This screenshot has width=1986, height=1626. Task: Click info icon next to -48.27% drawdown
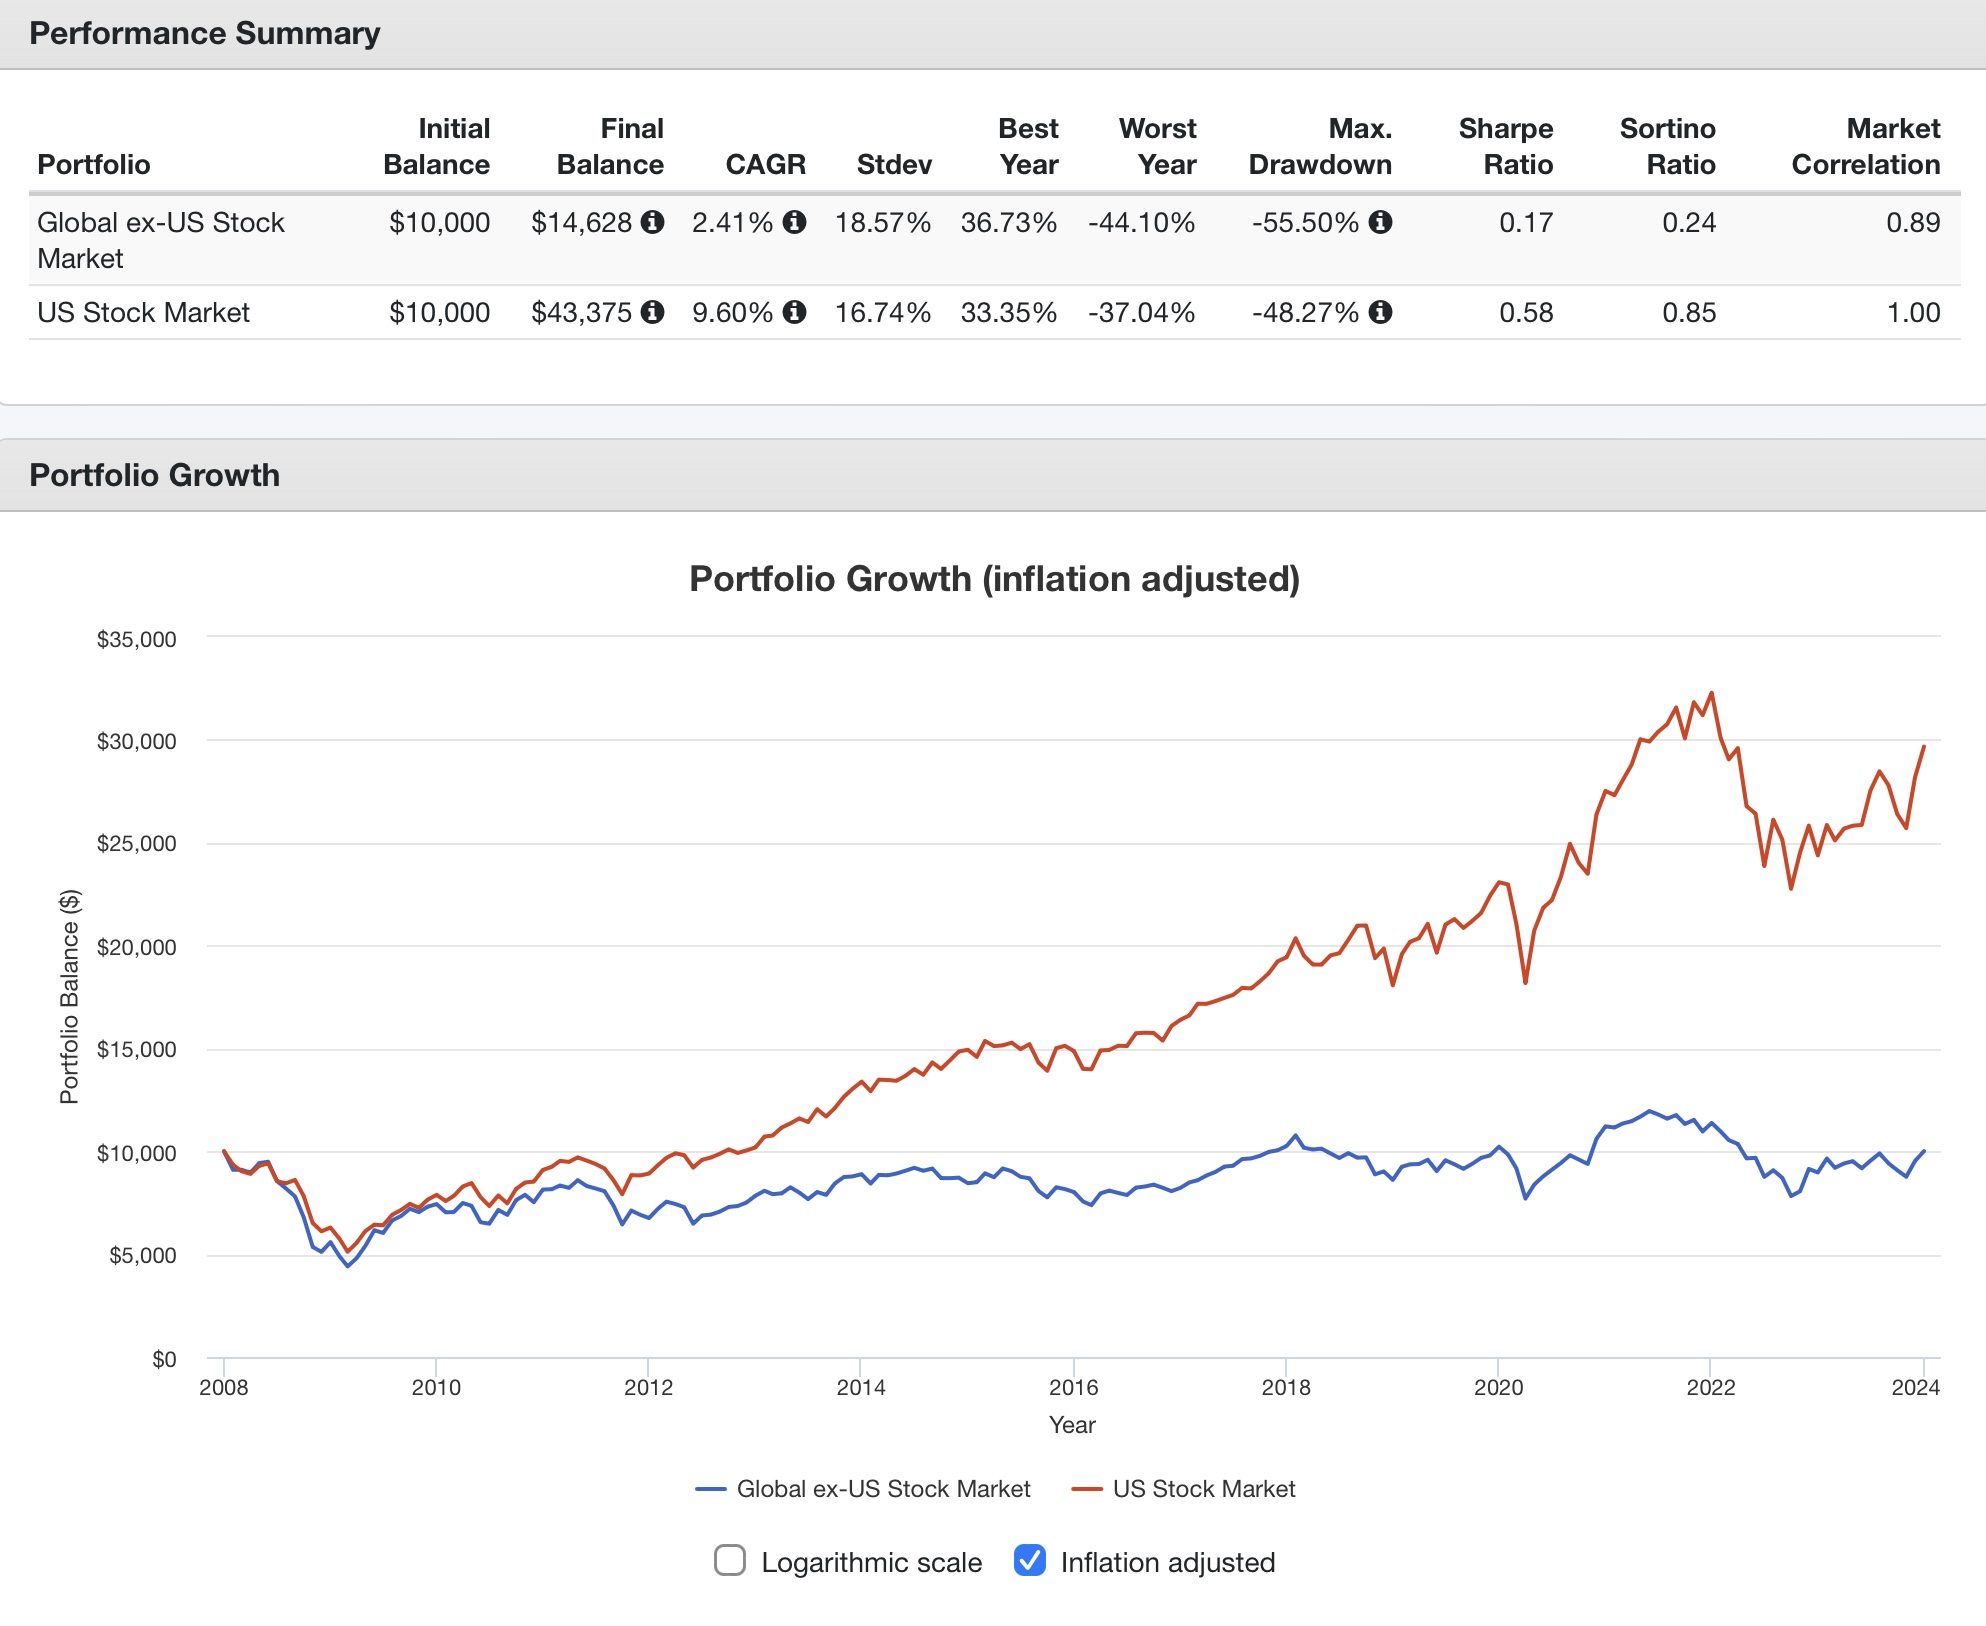(1380, 312)
